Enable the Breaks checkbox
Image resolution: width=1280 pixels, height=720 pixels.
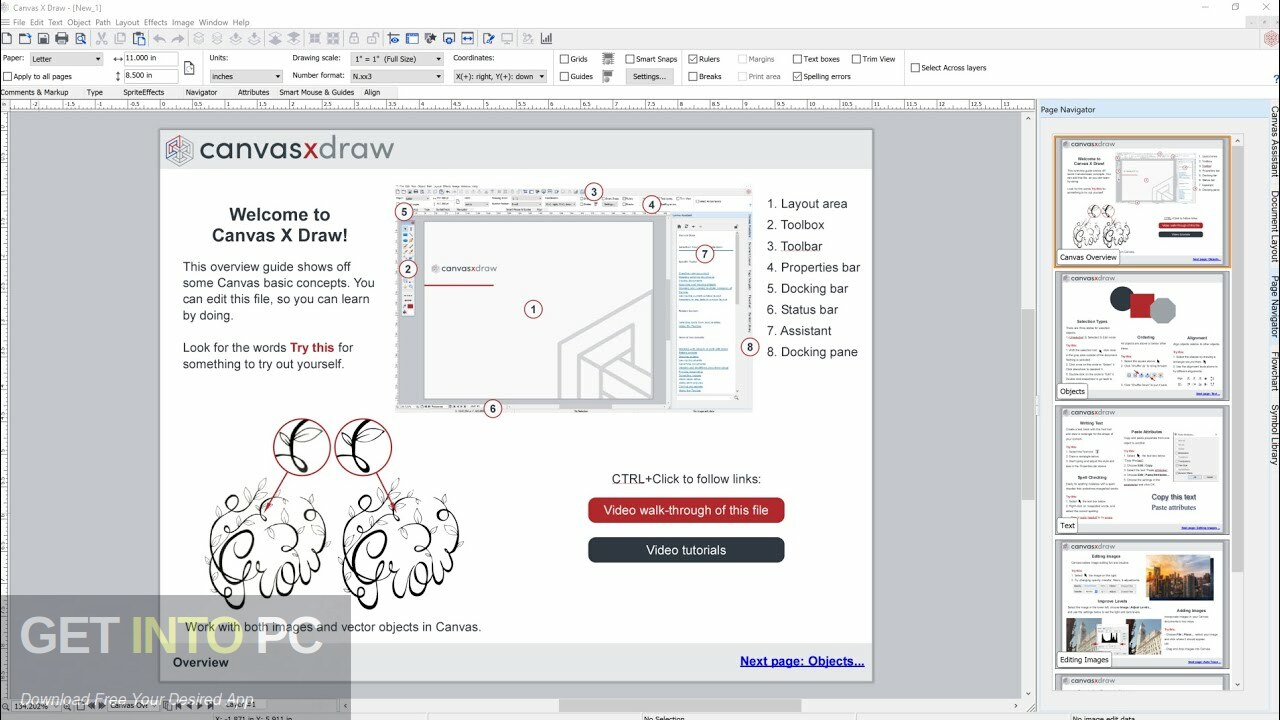click(x=693, y=76)
